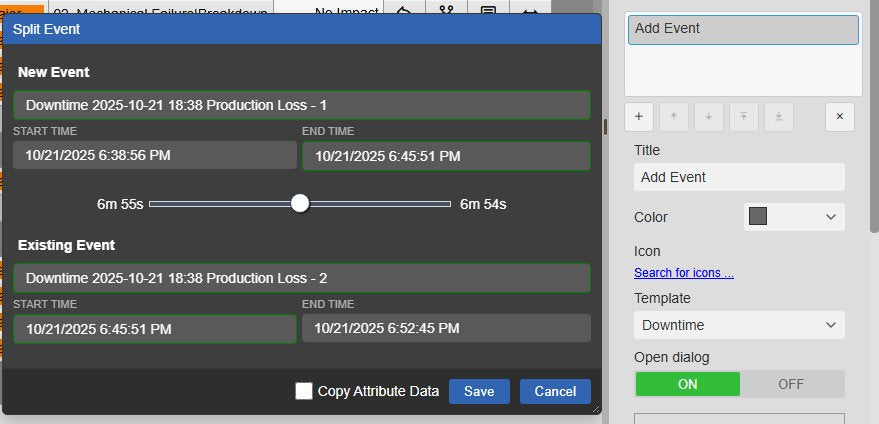Click the move up arrow icon
Image resolution: width=879 pixels, height=424 pixels.
point(674,117)
